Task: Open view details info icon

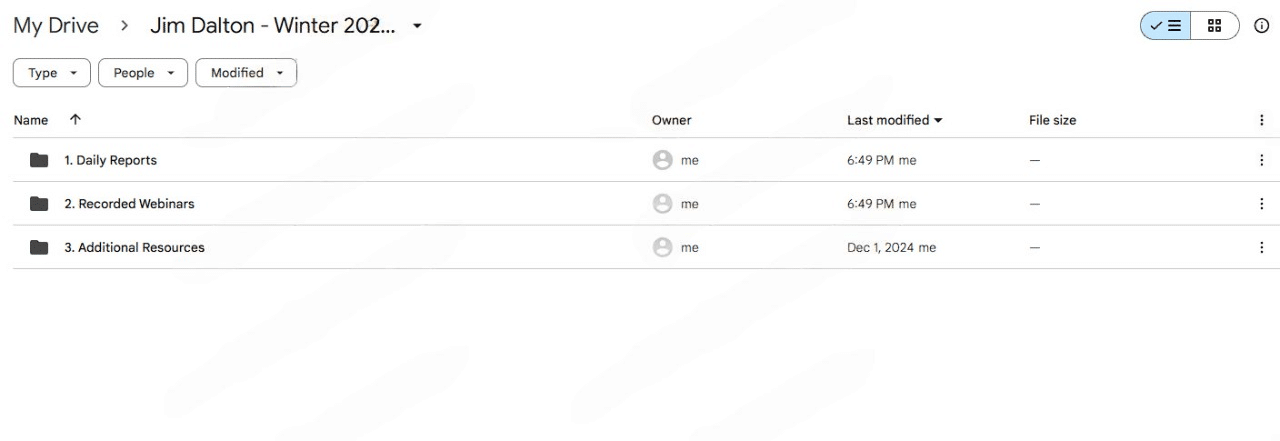Action: (1261, 27)
